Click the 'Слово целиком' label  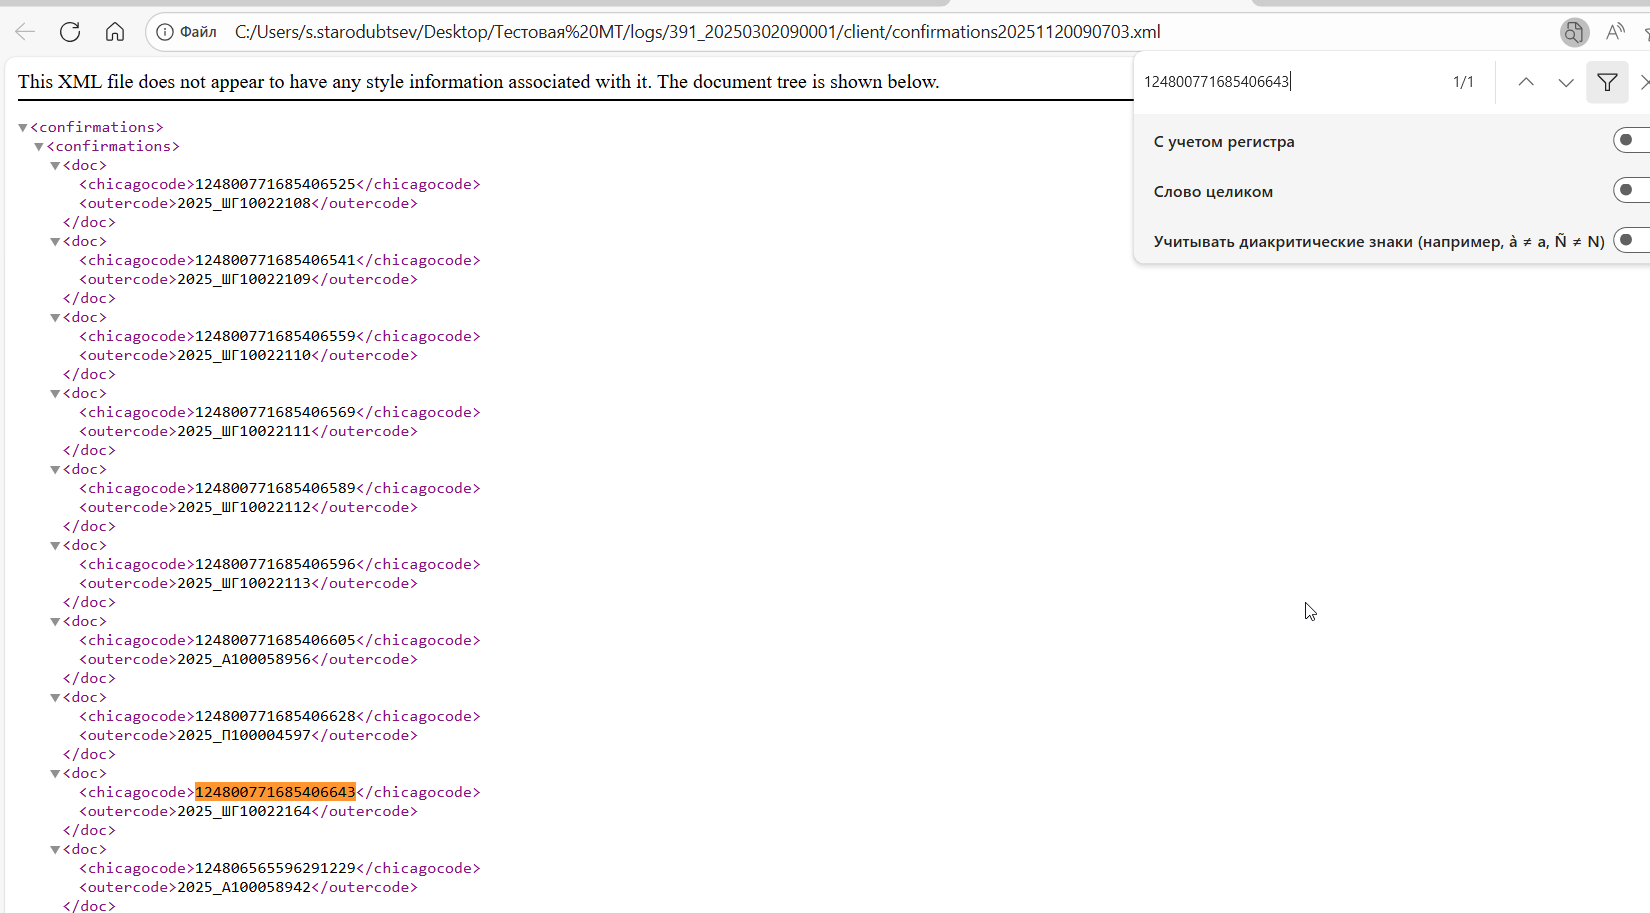point(1213,191)
